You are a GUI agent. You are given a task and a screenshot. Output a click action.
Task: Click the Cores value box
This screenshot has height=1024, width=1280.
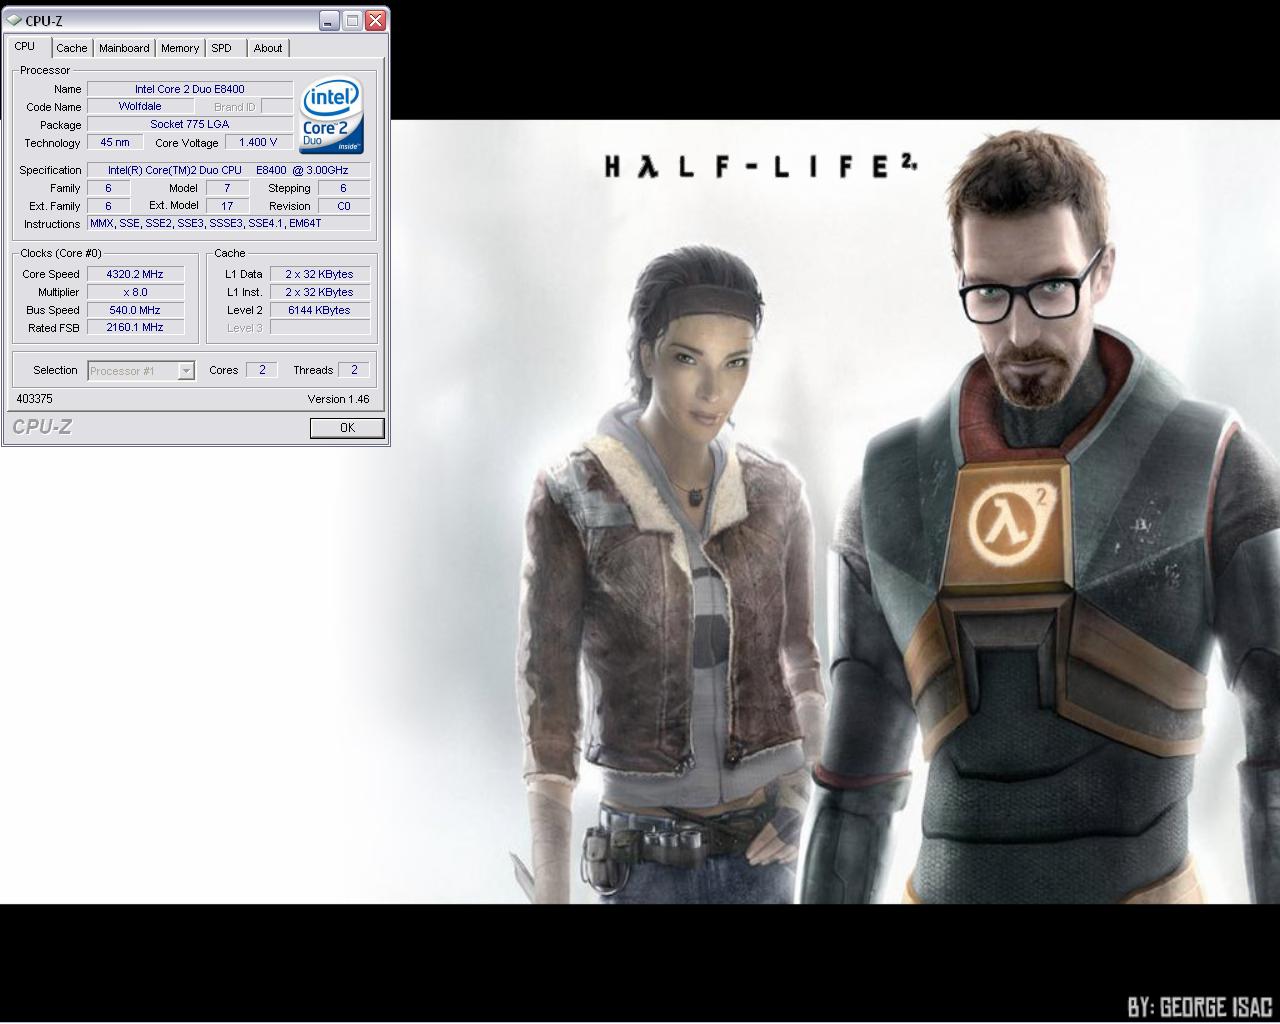[262, 370]
